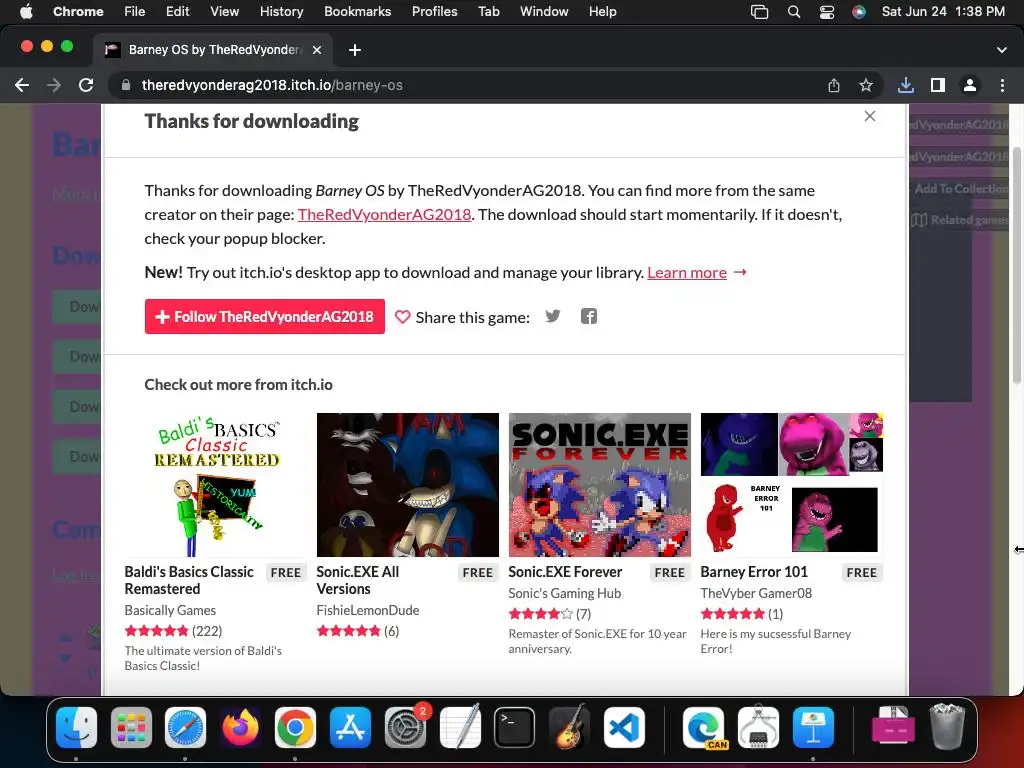Open the Chrome profile icon
Image resolution: width=1024 pixels, height=768 pixels.
(970, 85)
